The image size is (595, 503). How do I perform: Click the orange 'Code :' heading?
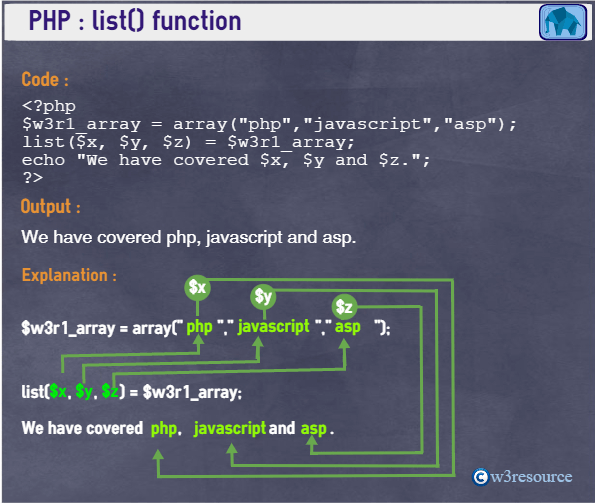45,80
